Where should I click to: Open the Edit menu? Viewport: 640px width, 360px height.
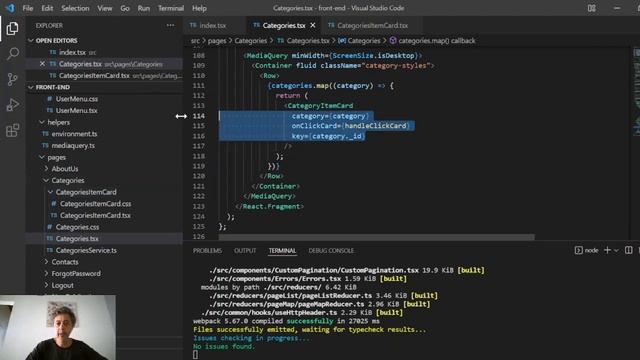click(47, 8)
